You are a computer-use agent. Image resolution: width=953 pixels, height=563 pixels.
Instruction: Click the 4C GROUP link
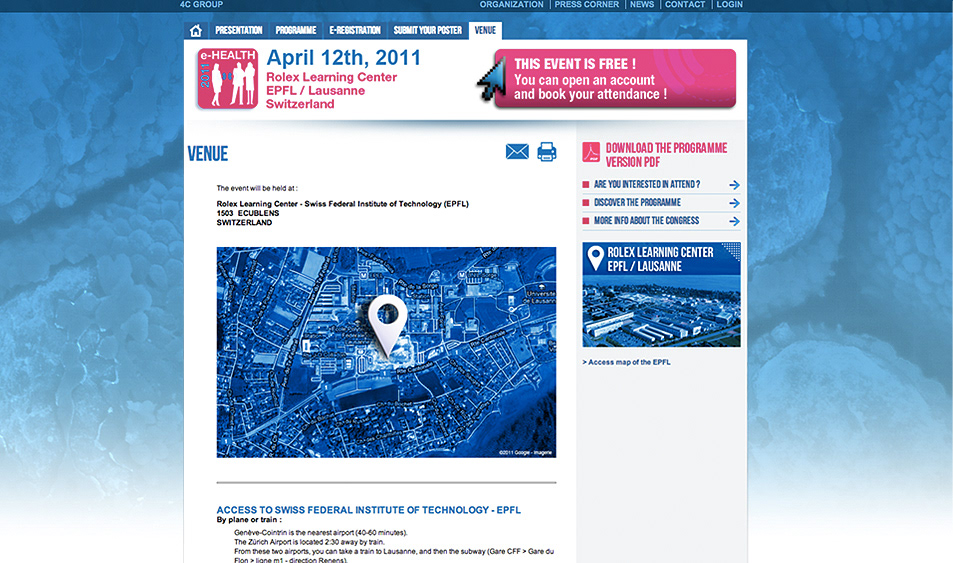pos(201,4)
